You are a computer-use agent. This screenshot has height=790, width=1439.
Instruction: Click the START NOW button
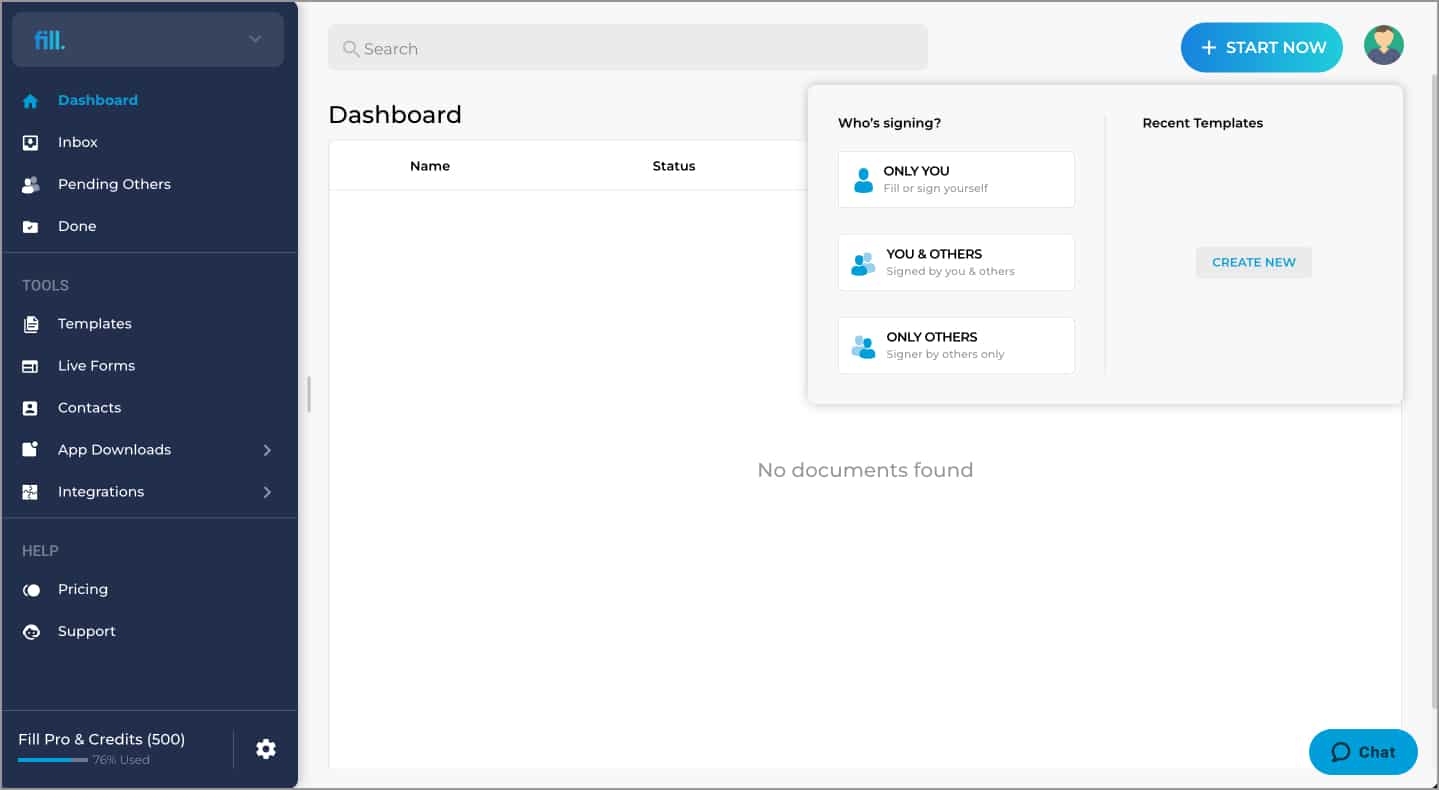pos(1262,47)
